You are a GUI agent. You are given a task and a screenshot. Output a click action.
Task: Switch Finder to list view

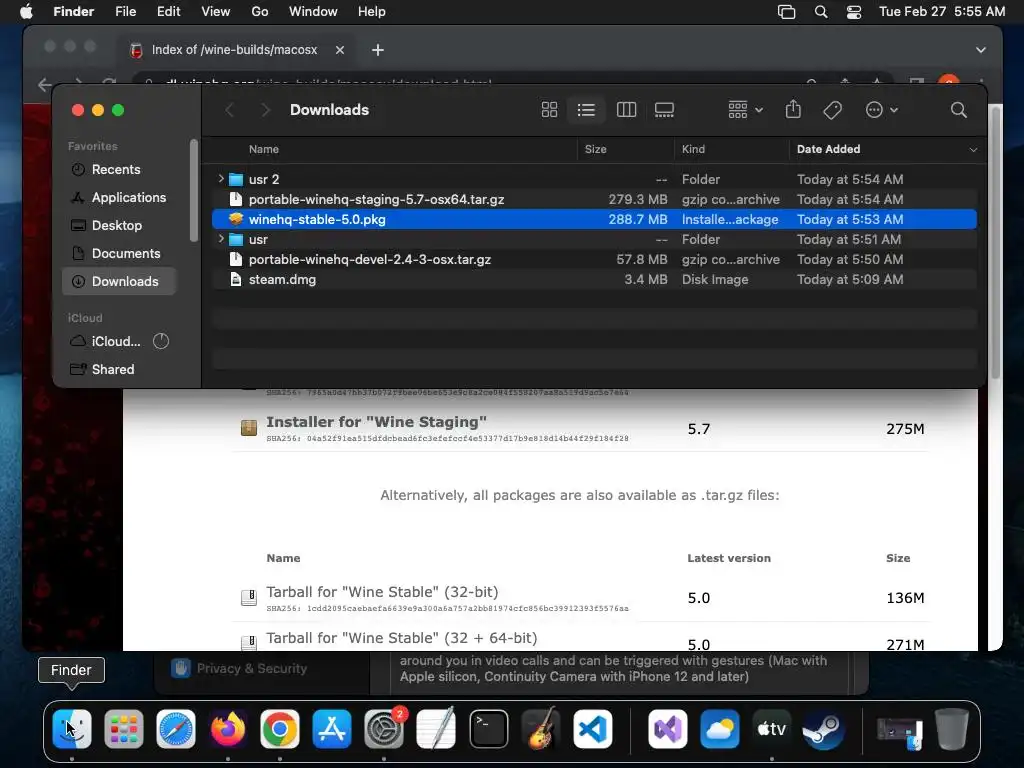586,110
